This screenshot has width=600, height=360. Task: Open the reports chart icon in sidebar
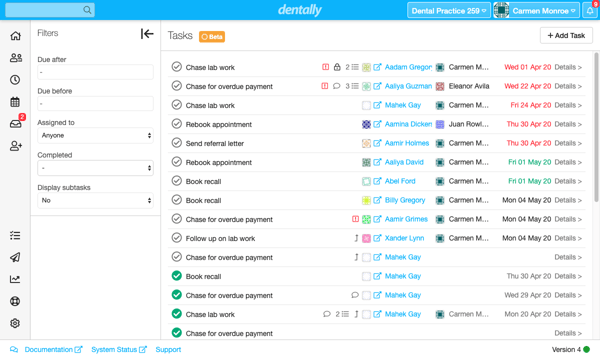[x=15, y=279]
